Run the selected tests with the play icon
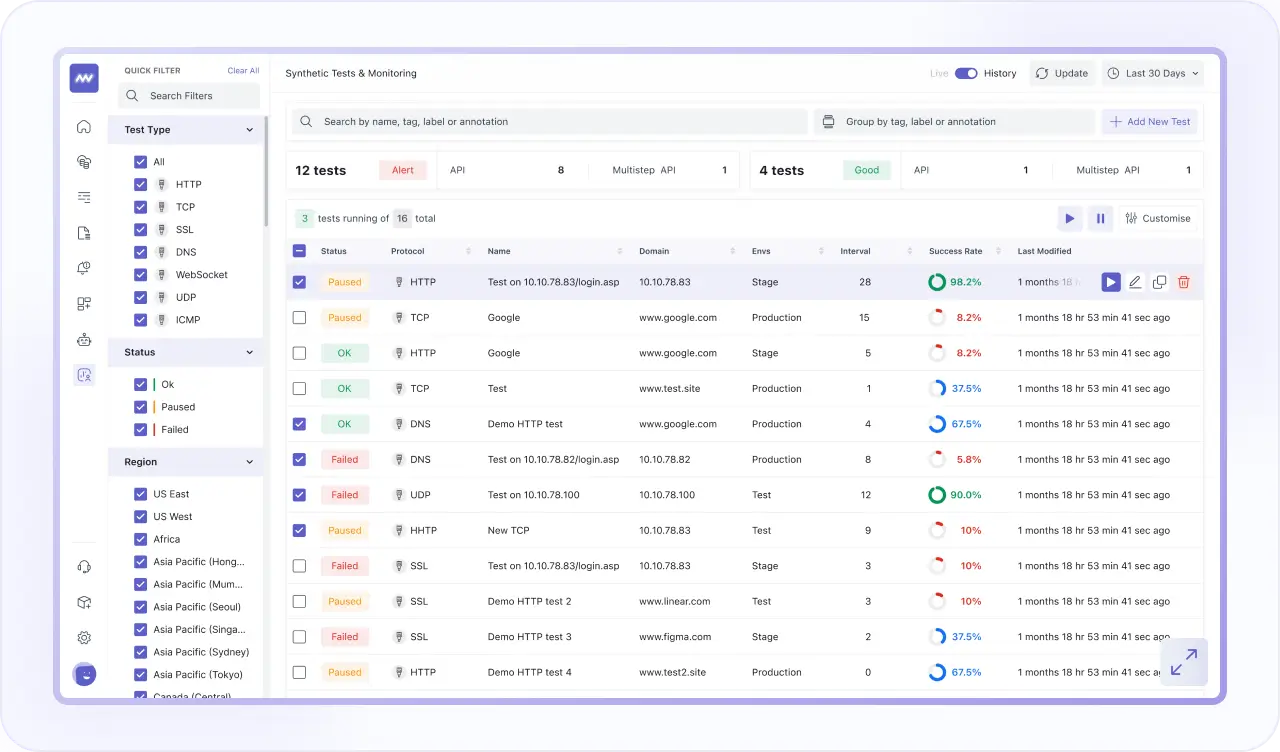1280x752 pixels. click(1069, 218)
